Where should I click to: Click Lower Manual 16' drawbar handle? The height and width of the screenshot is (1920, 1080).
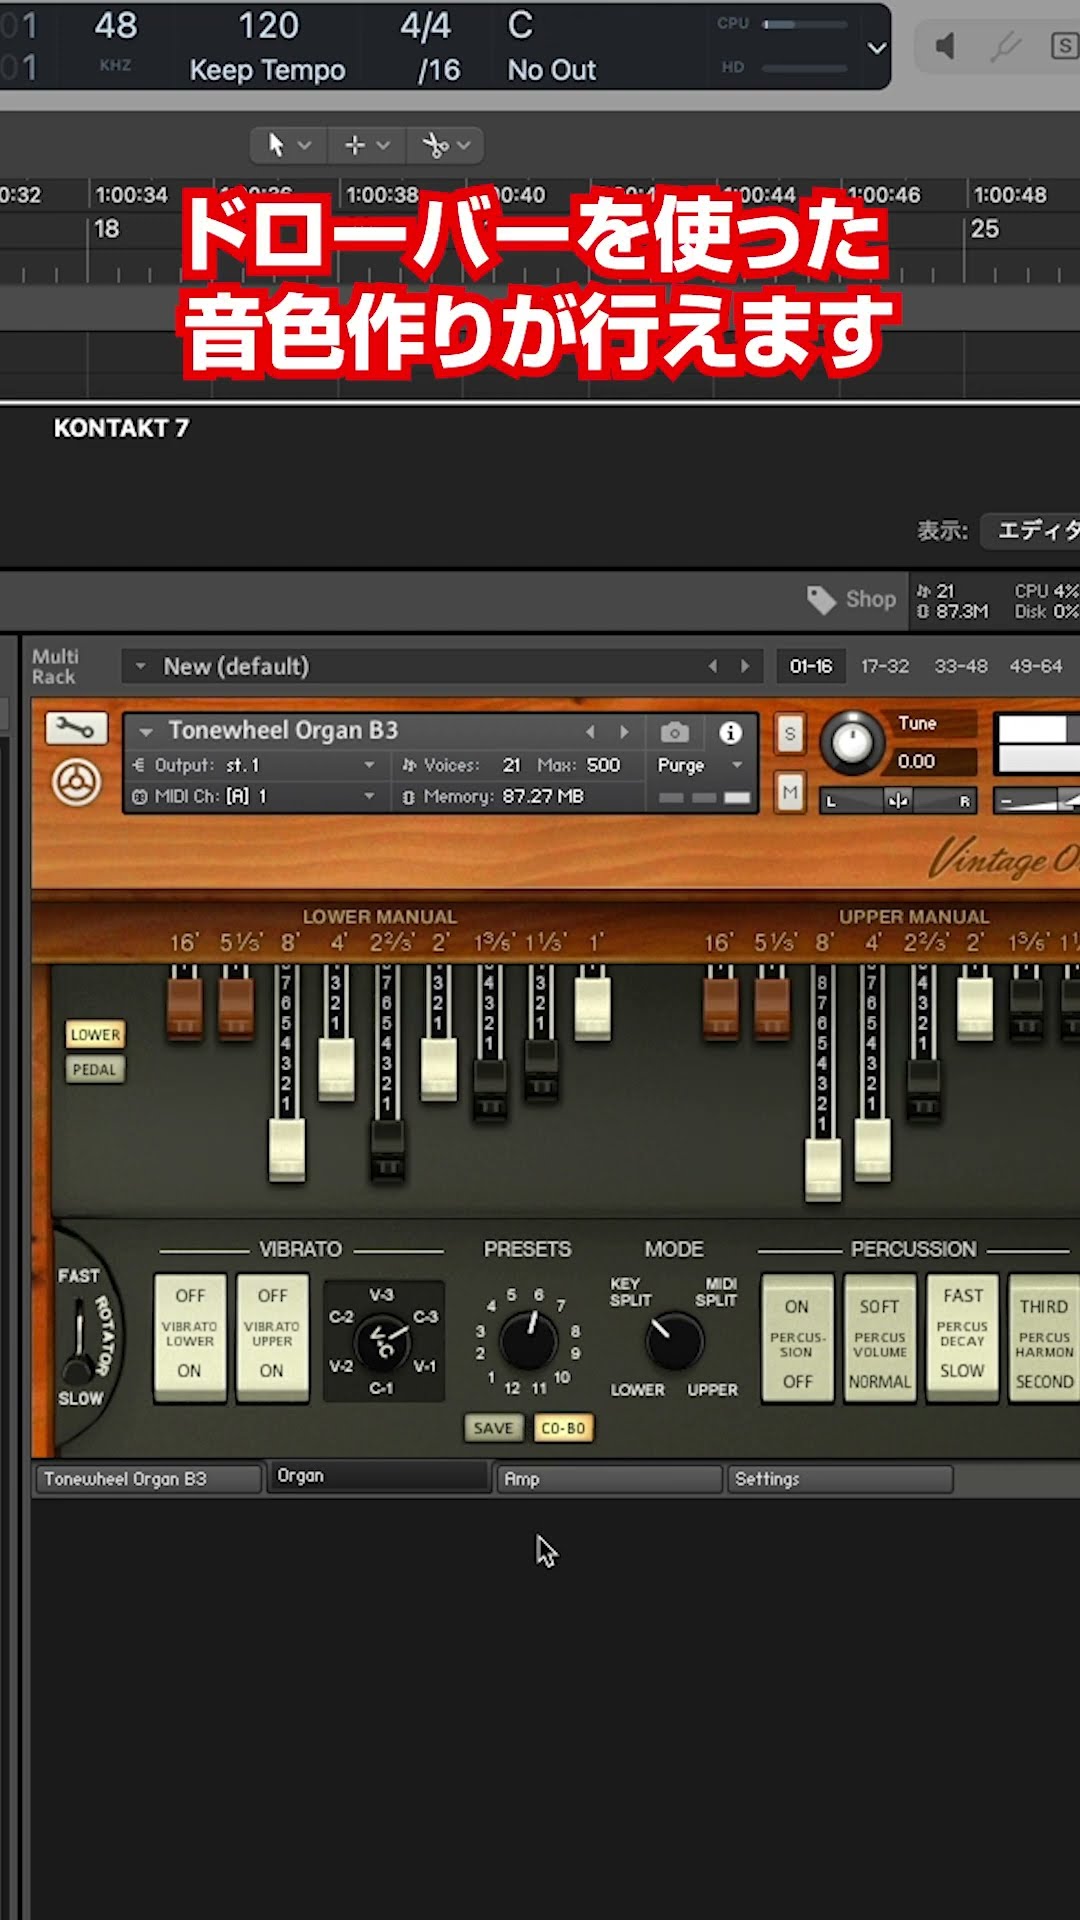(x=184, y=1008)
